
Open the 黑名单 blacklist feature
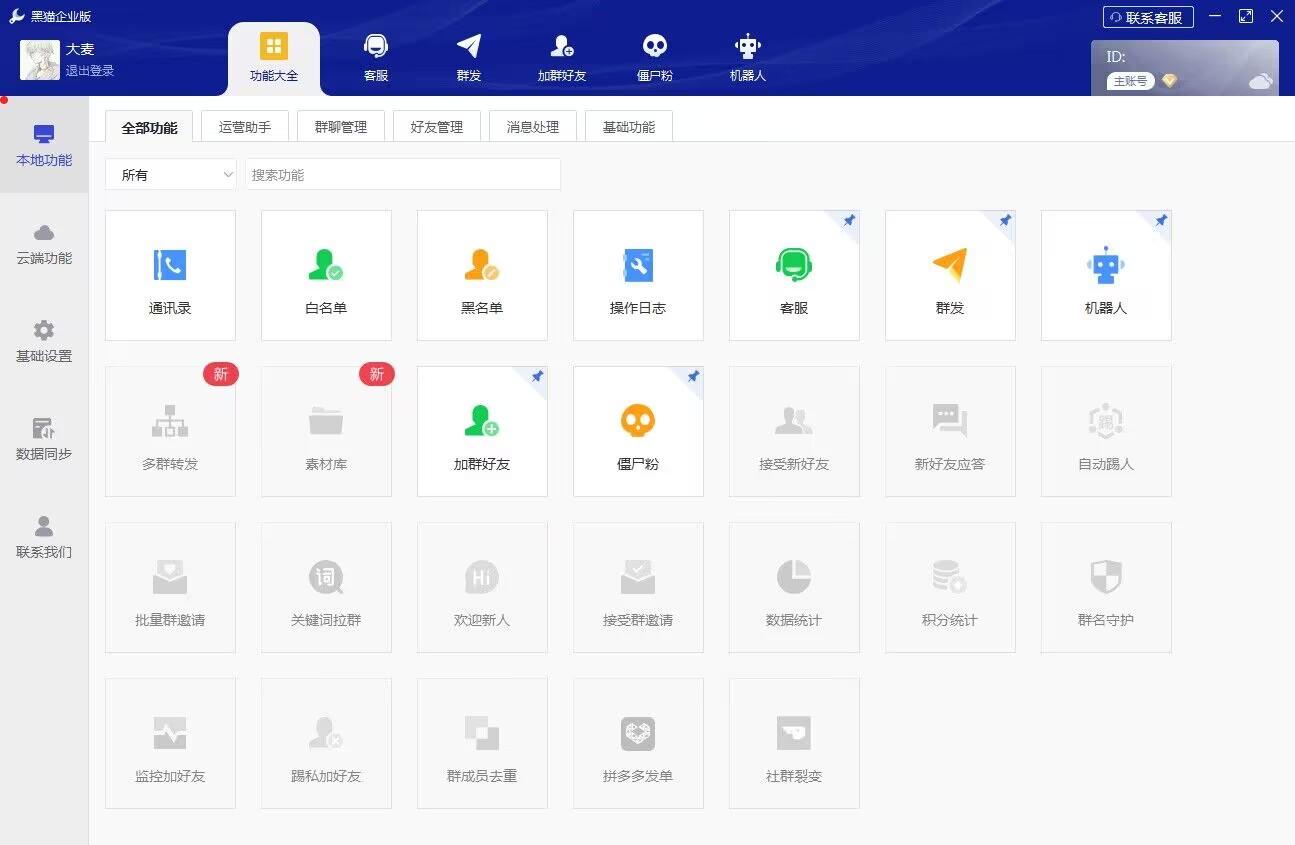click(482, 275)
